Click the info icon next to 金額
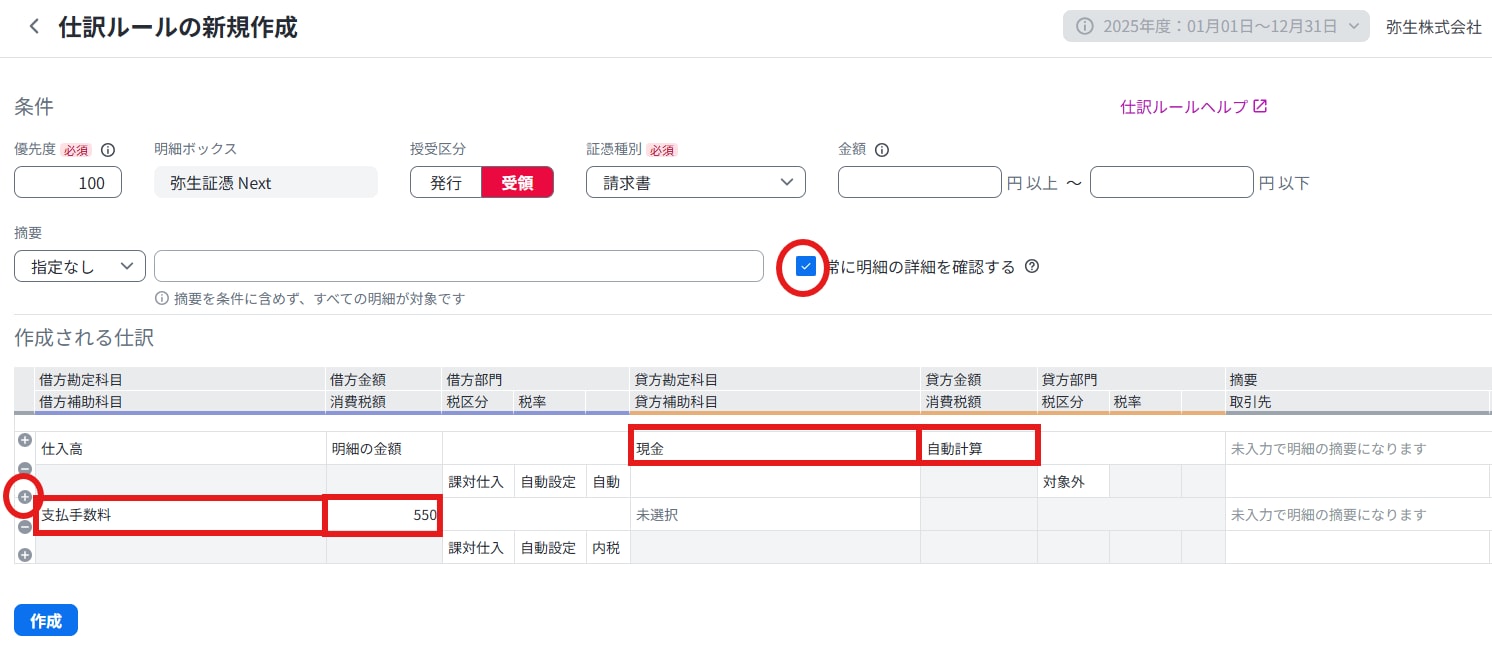1492x648 pixels. [x=882, y=150]
